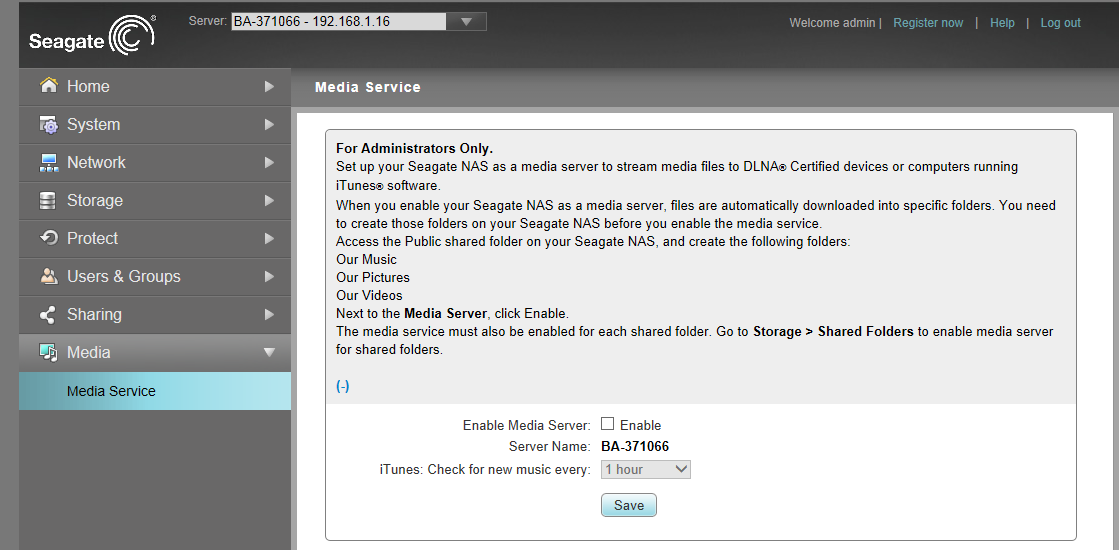The height and width of the screenshot is (550, 1119).
Task: Click the Network icon in sidebar
Action: (x=48, y=162)
